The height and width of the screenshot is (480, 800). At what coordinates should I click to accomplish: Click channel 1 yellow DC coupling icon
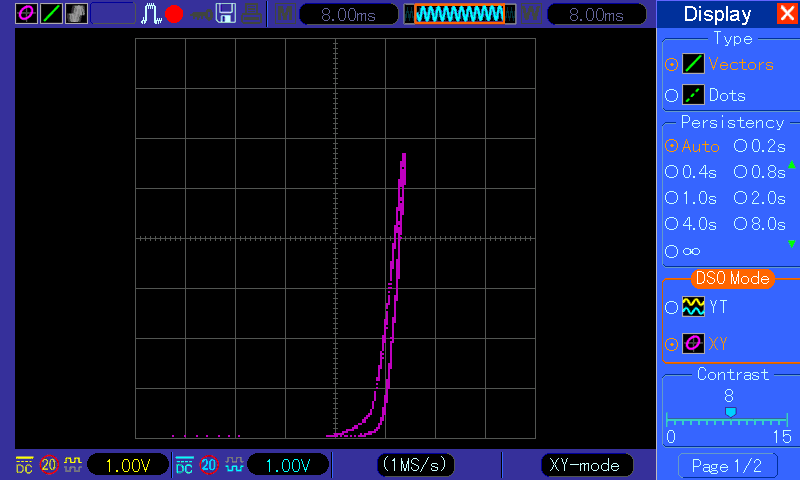pyautogui.click(x=24, y=465)
